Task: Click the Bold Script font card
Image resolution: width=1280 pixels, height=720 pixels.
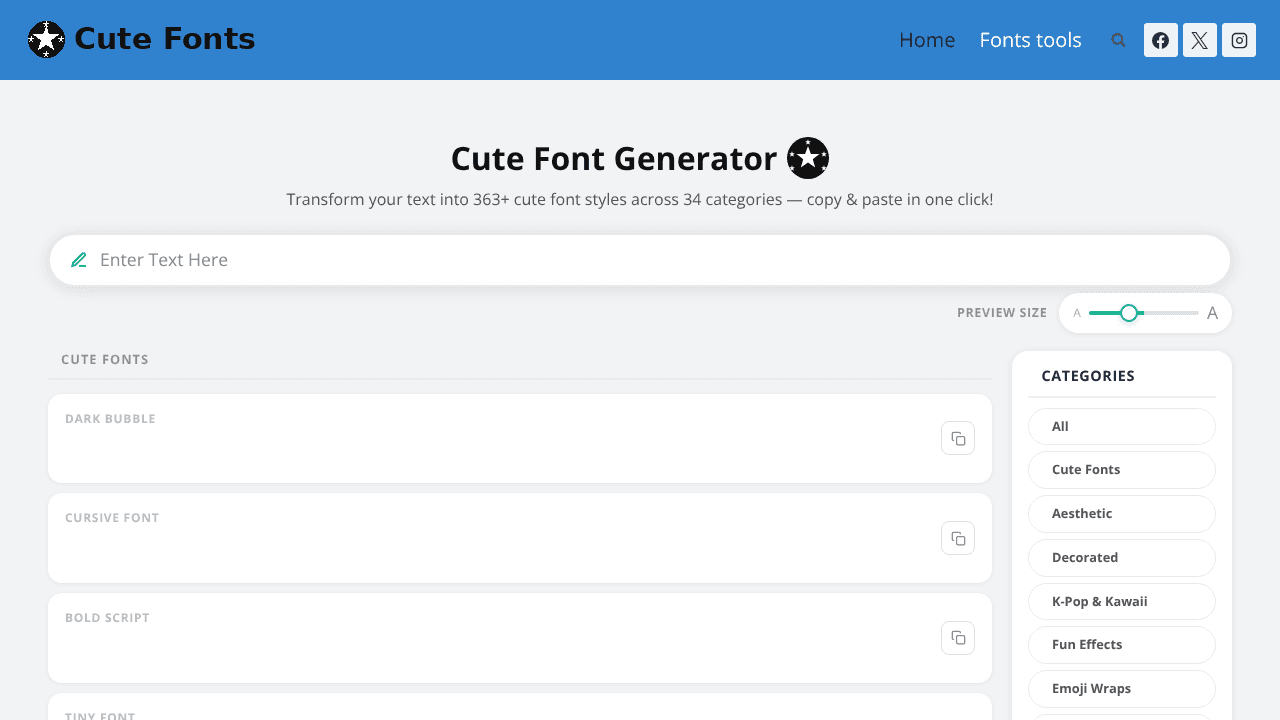Action: click(520, 638)
